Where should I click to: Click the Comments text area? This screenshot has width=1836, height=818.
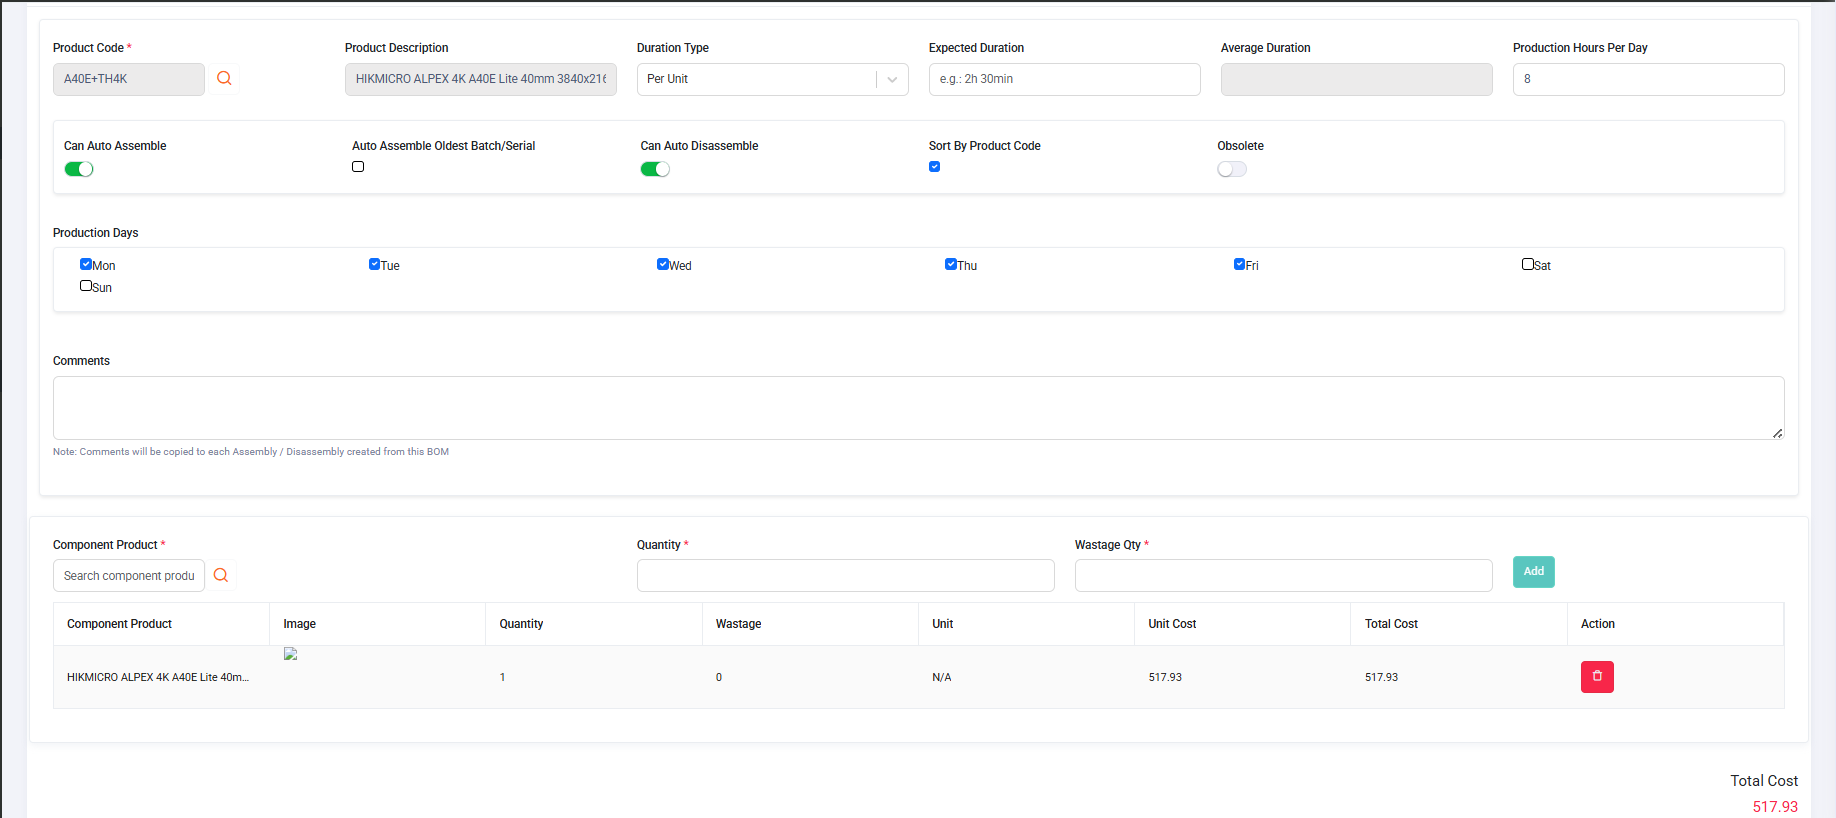918,408
